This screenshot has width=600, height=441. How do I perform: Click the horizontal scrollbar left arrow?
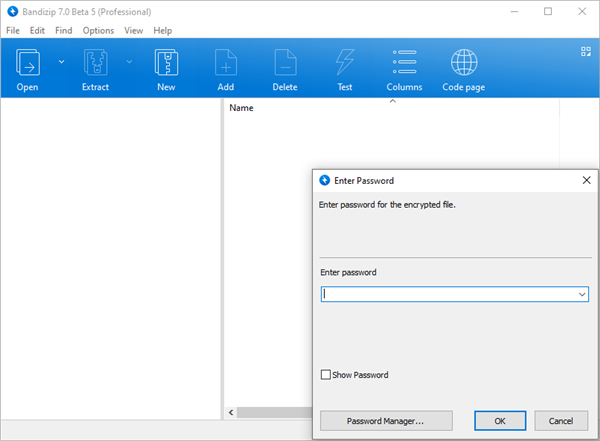[x=232, y=412]
